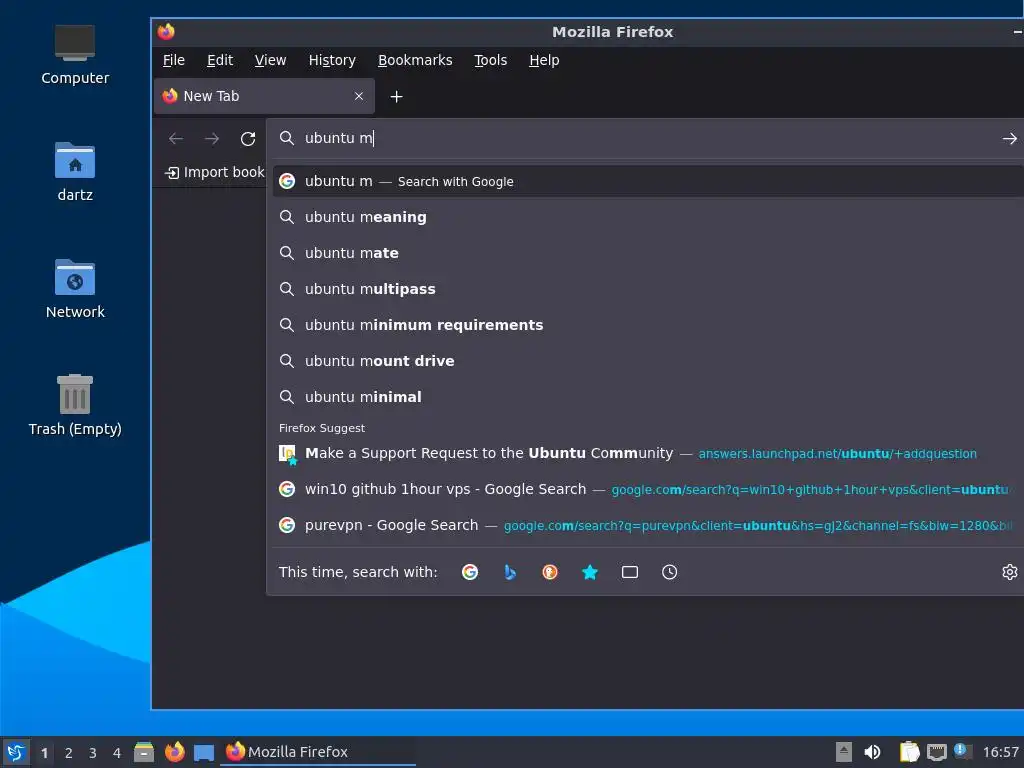Open the volume control speaker icon
1024x768 pixels.
pos(872,752)
